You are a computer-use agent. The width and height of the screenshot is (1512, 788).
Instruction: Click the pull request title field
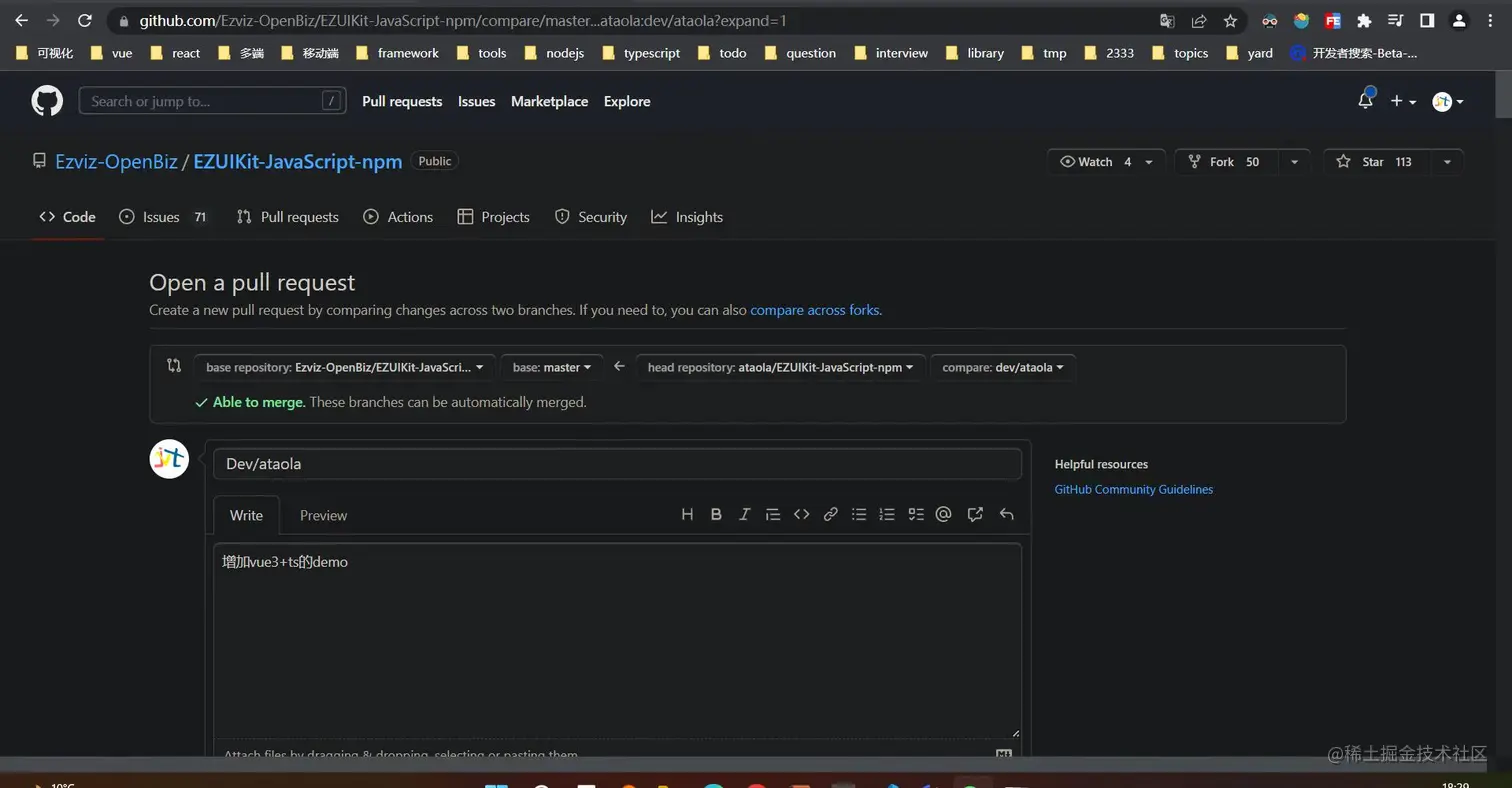coord(617,464)
